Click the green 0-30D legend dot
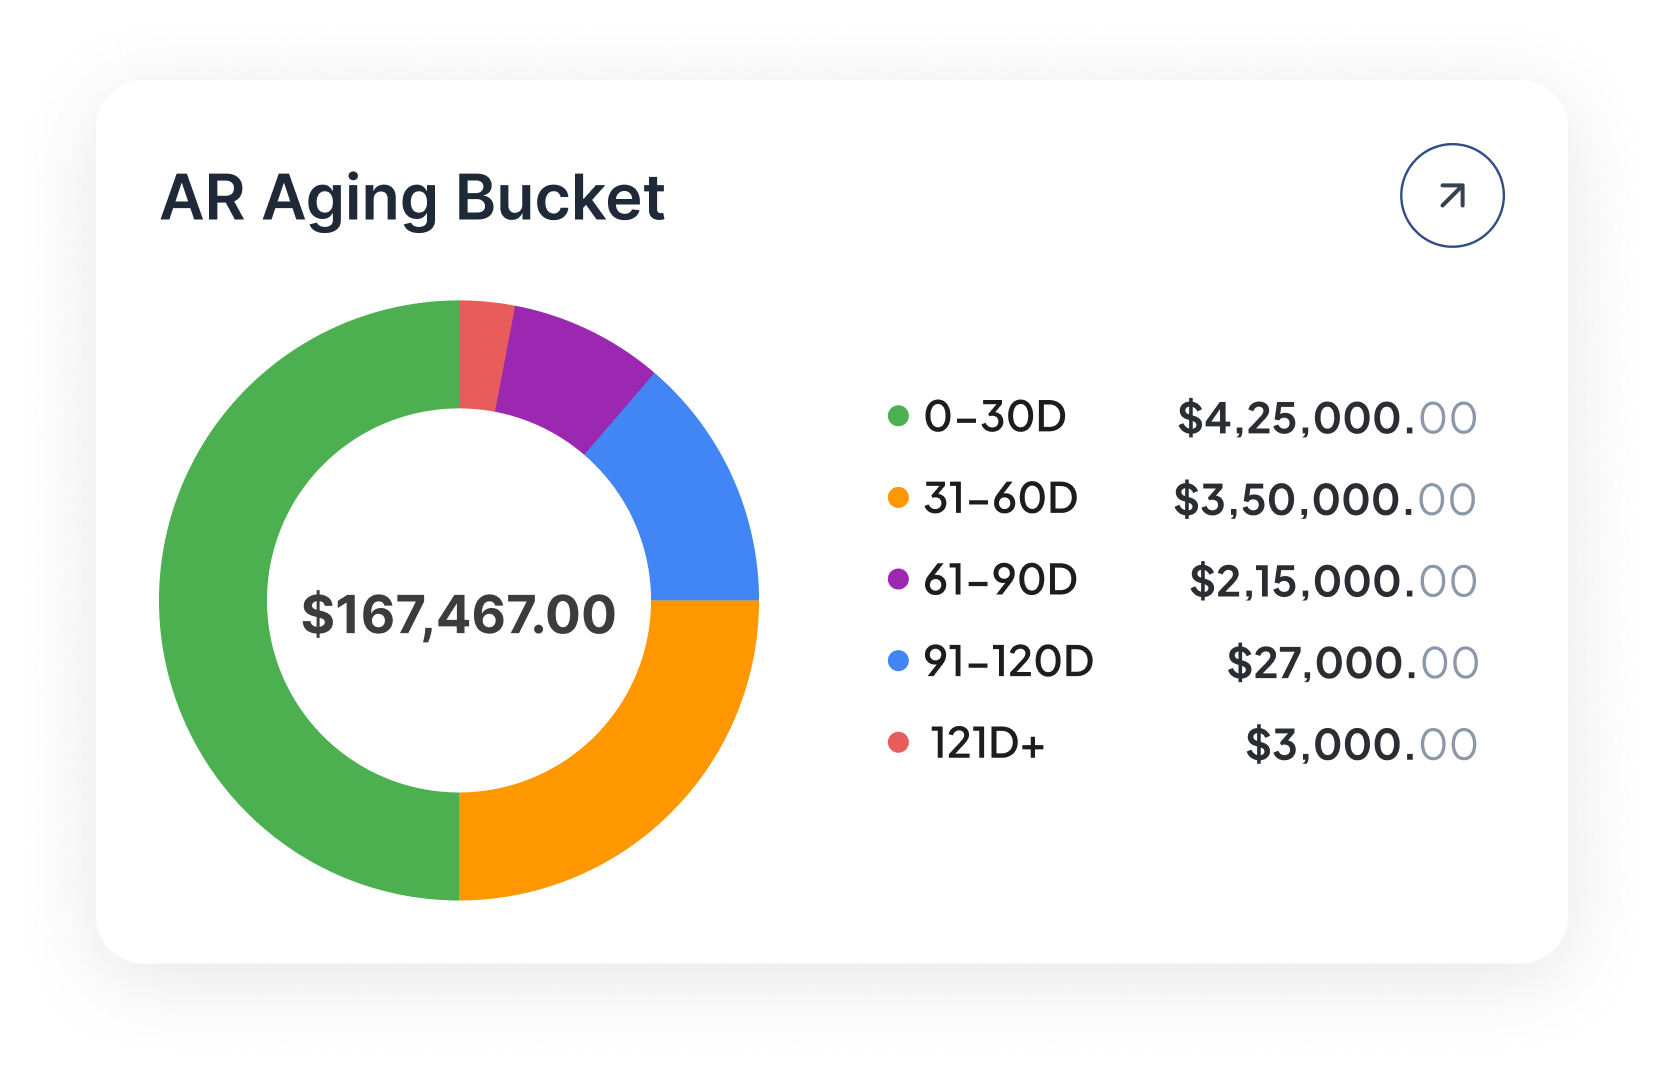 pyautogui.click(x=898, y=416)
